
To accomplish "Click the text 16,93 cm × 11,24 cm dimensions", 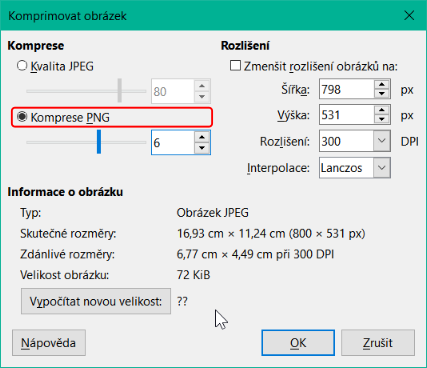I will point(231,234).
